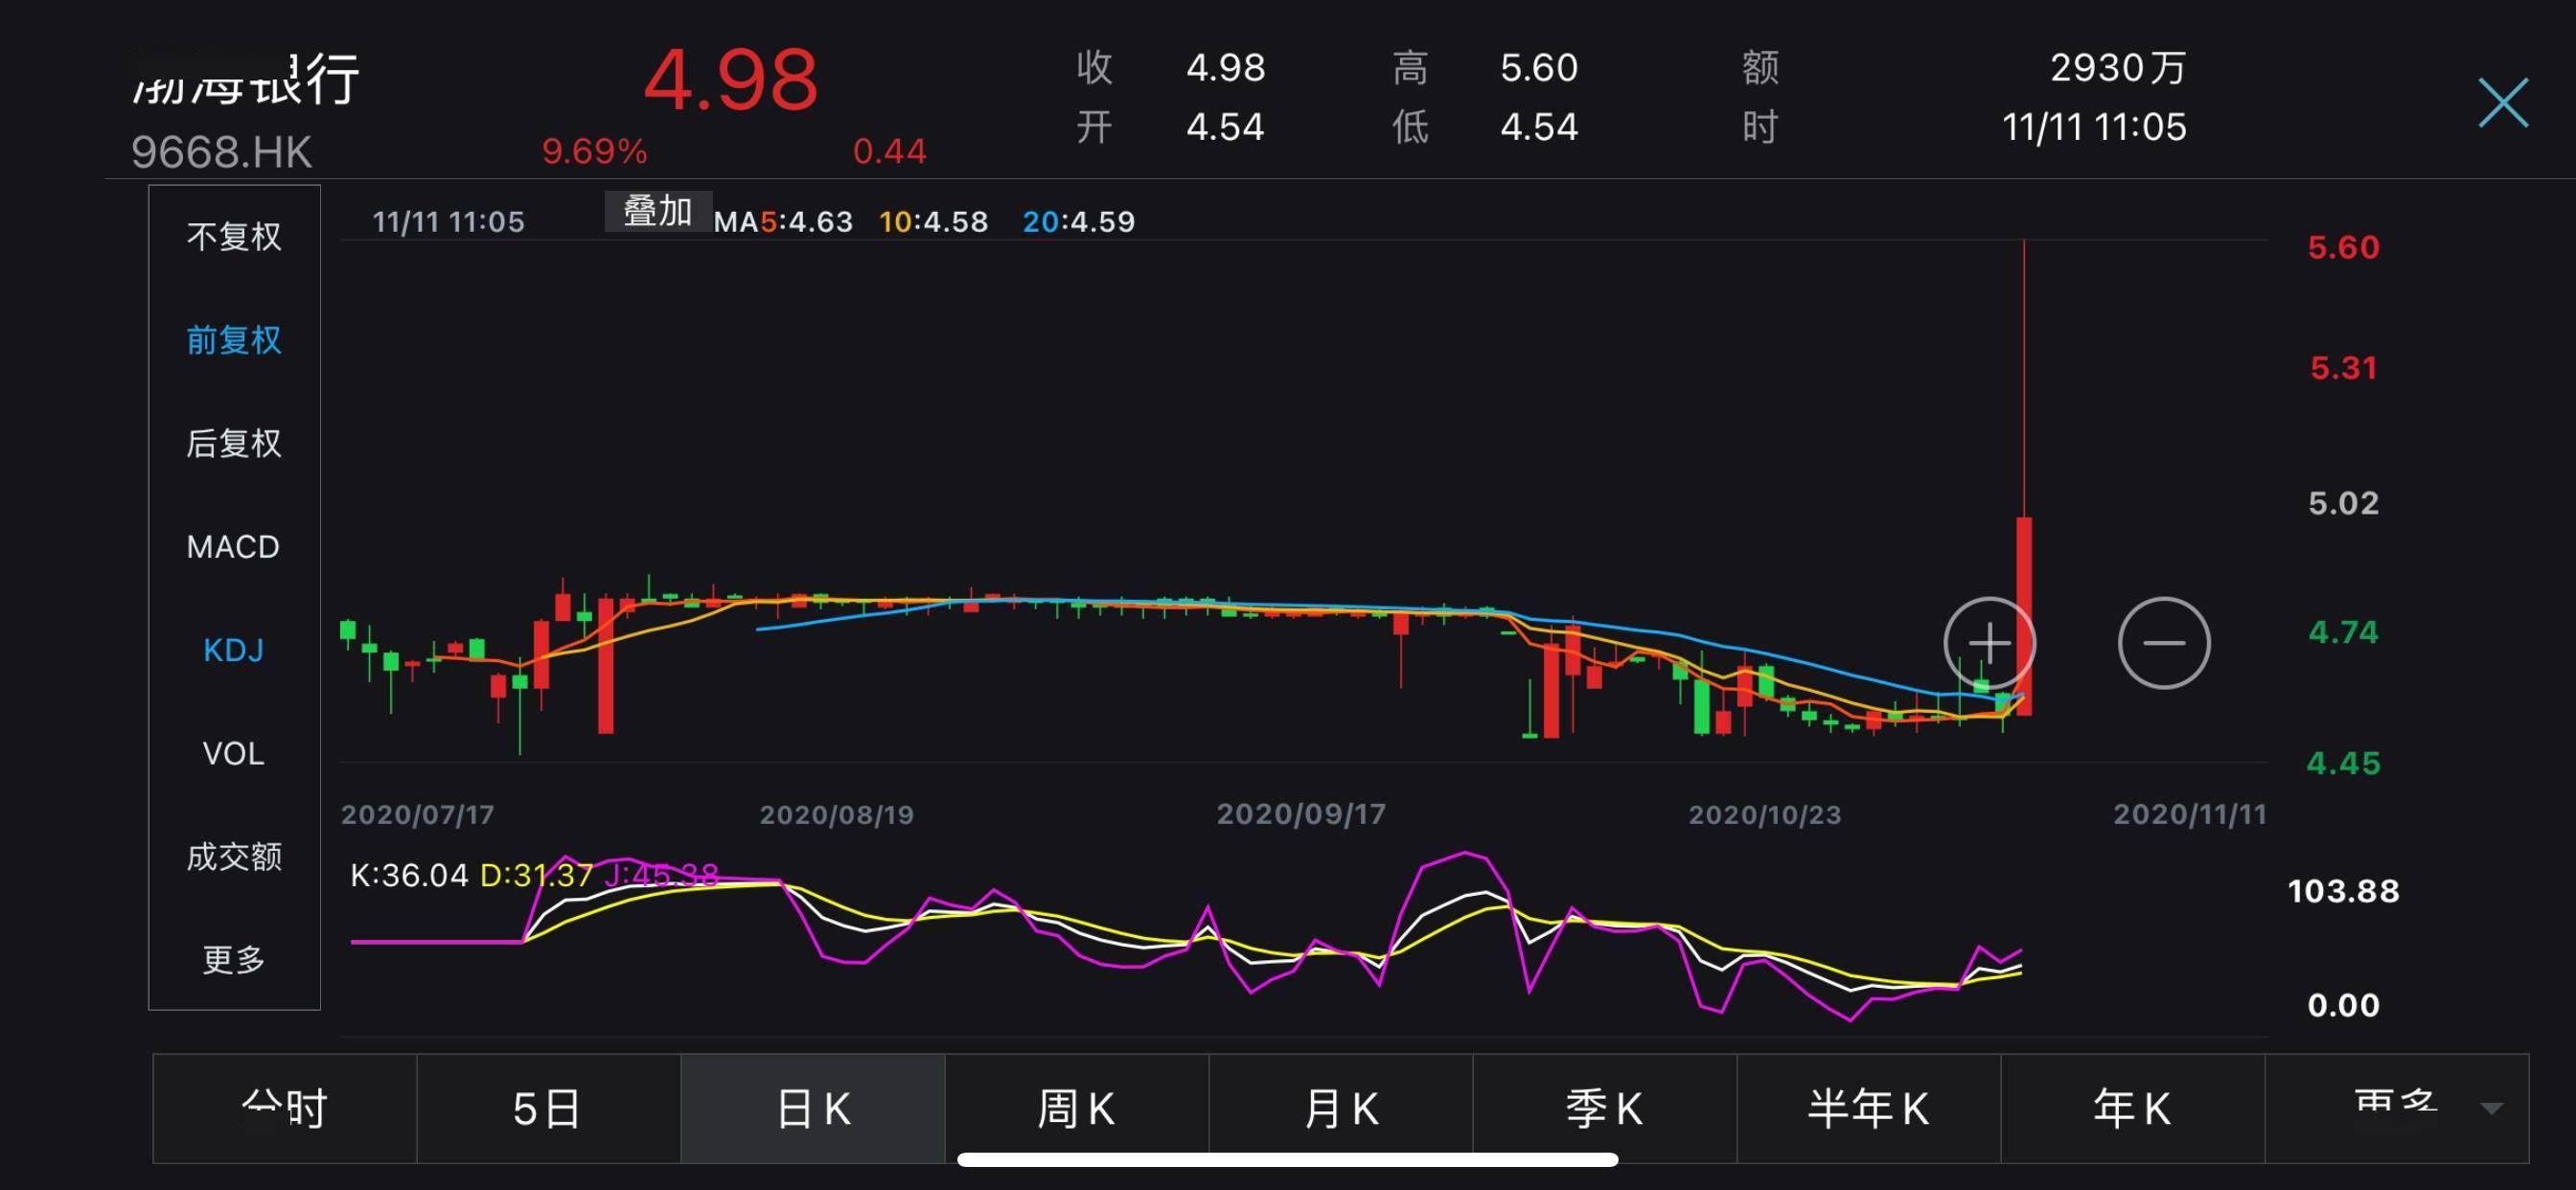Viewport: 2576px width, 1190px height.
Task: Switch indicator to KDJ
Action: pyautogui.click(x=233, y=650)
